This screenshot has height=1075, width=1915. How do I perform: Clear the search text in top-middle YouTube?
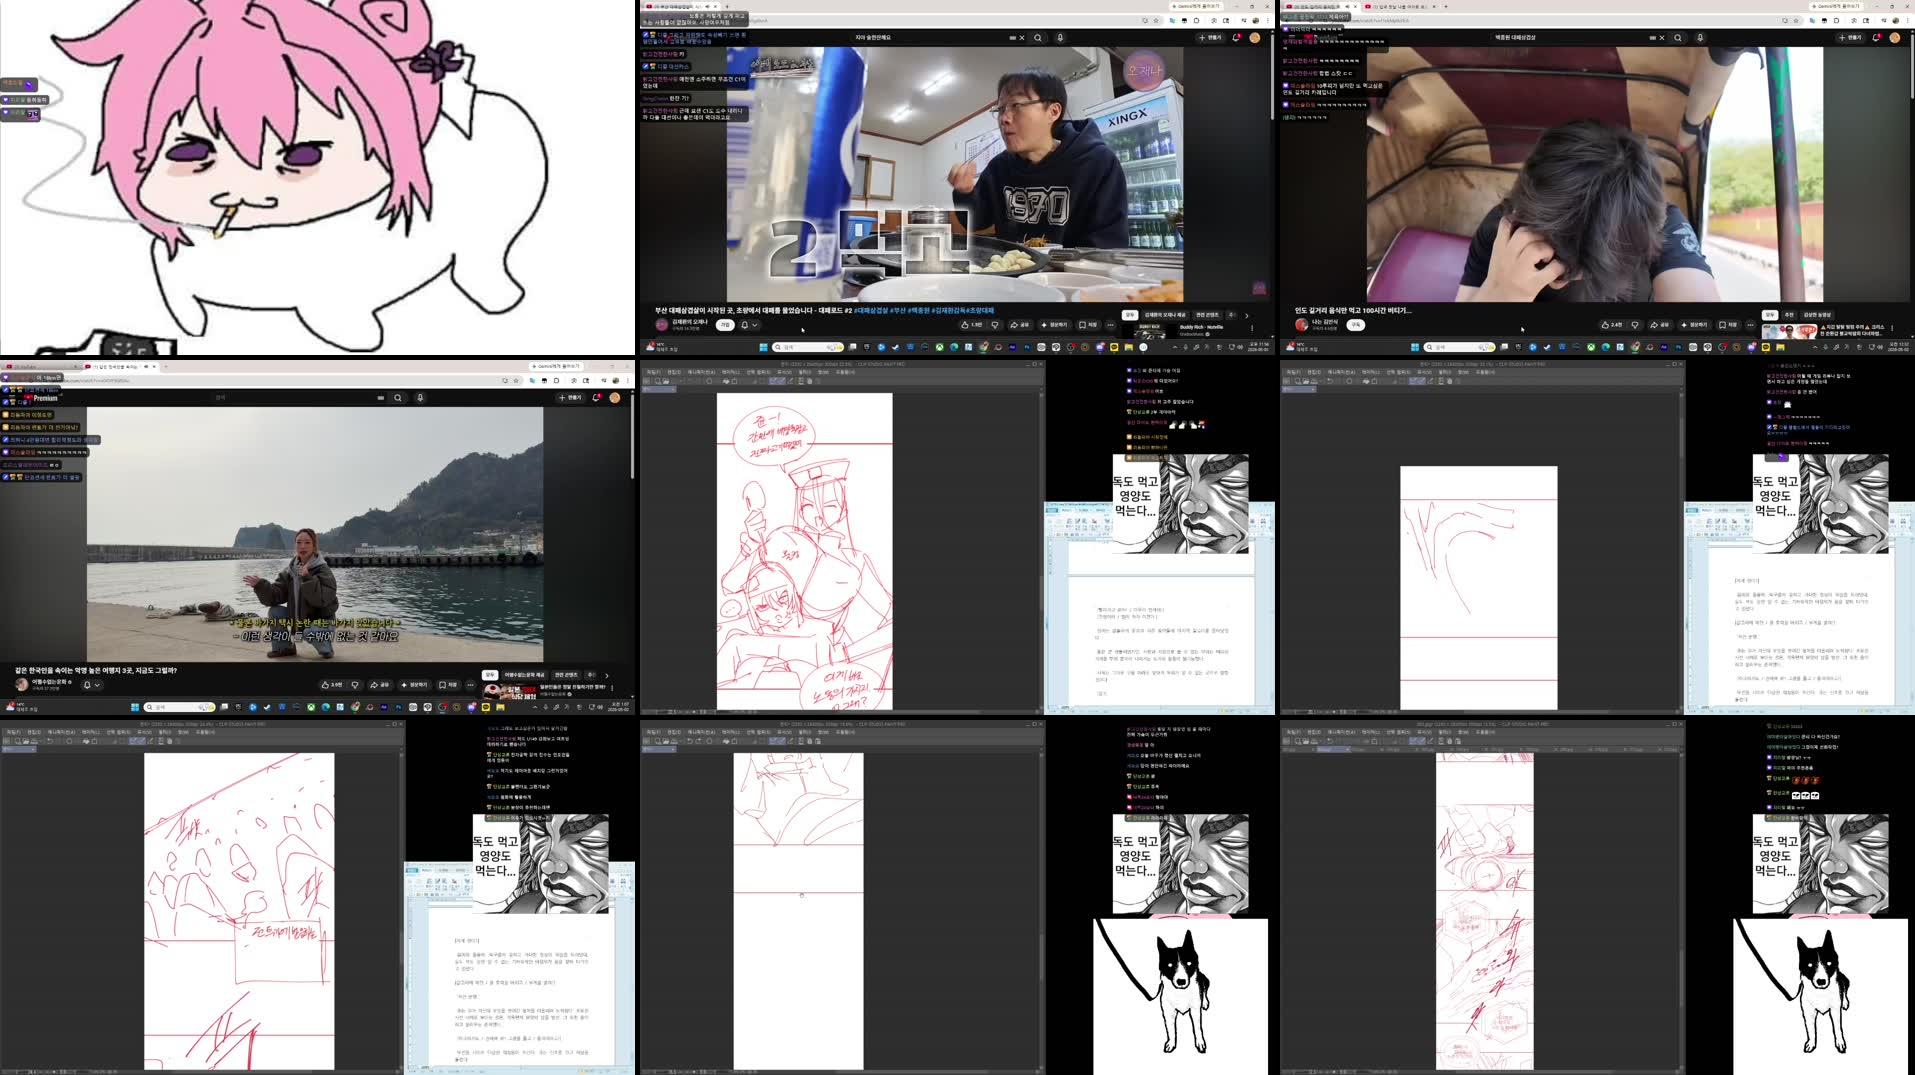(1021, 38)
